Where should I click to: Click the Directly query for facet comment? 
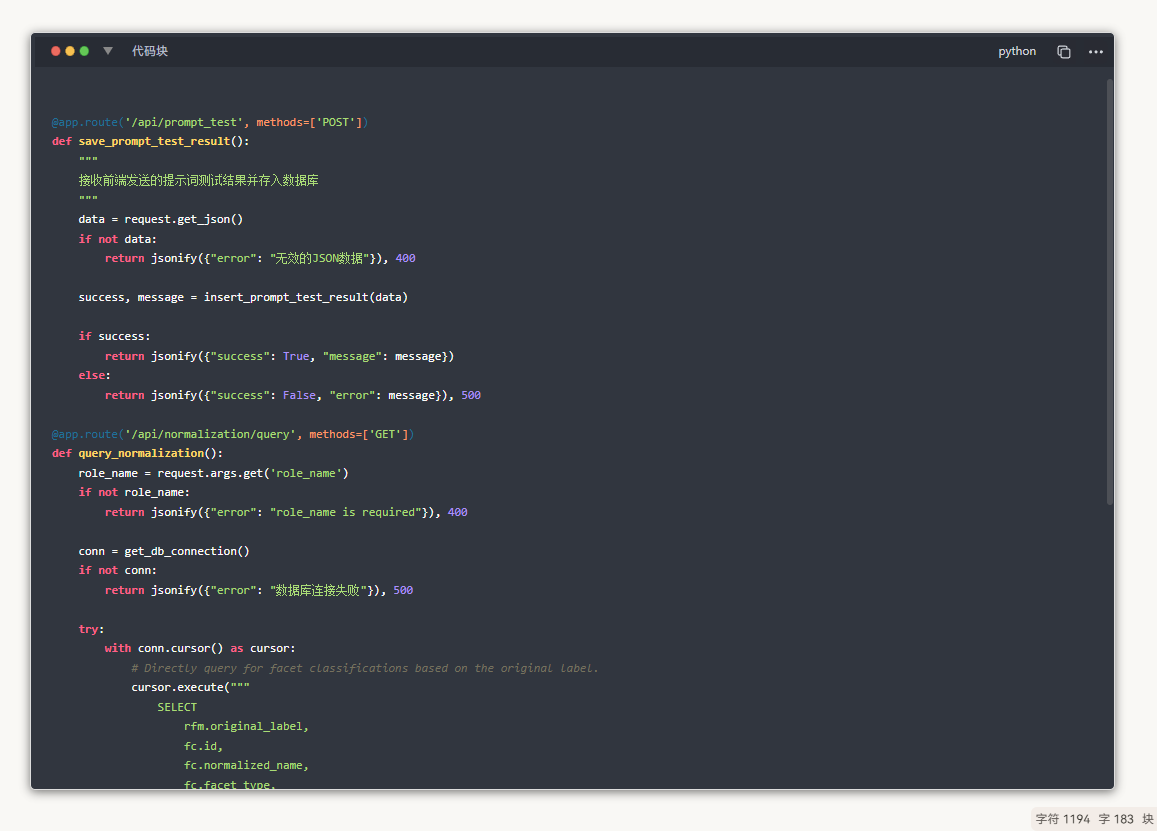[365, 668]
